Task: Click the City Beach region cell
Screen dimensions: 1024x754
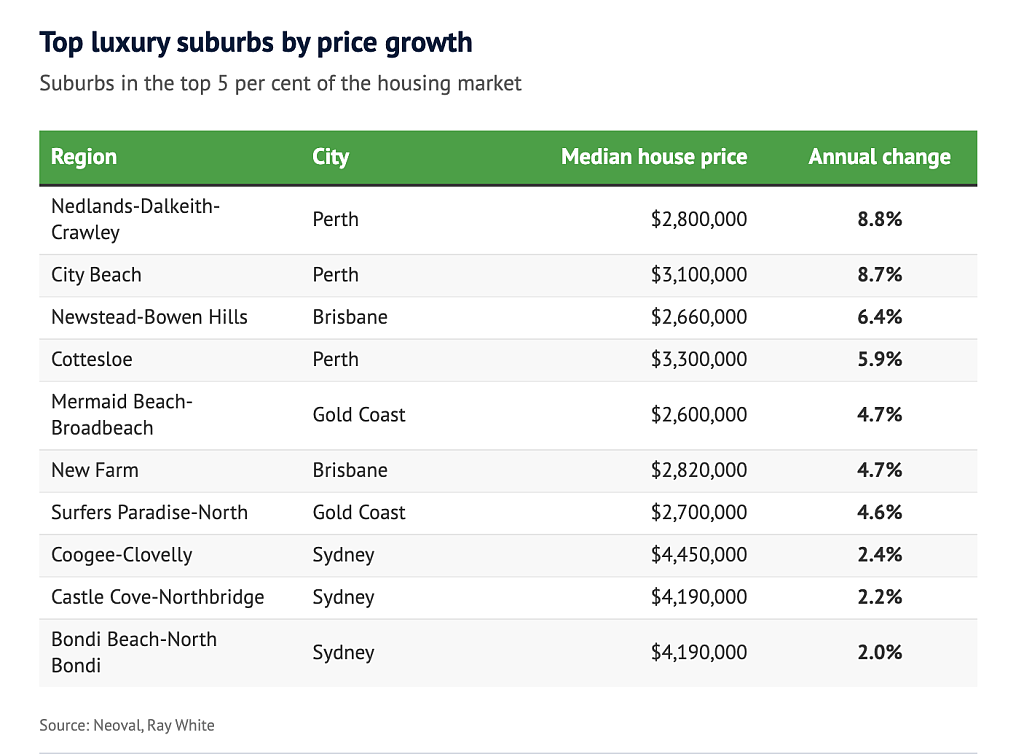Action: (x=96, y=275)
